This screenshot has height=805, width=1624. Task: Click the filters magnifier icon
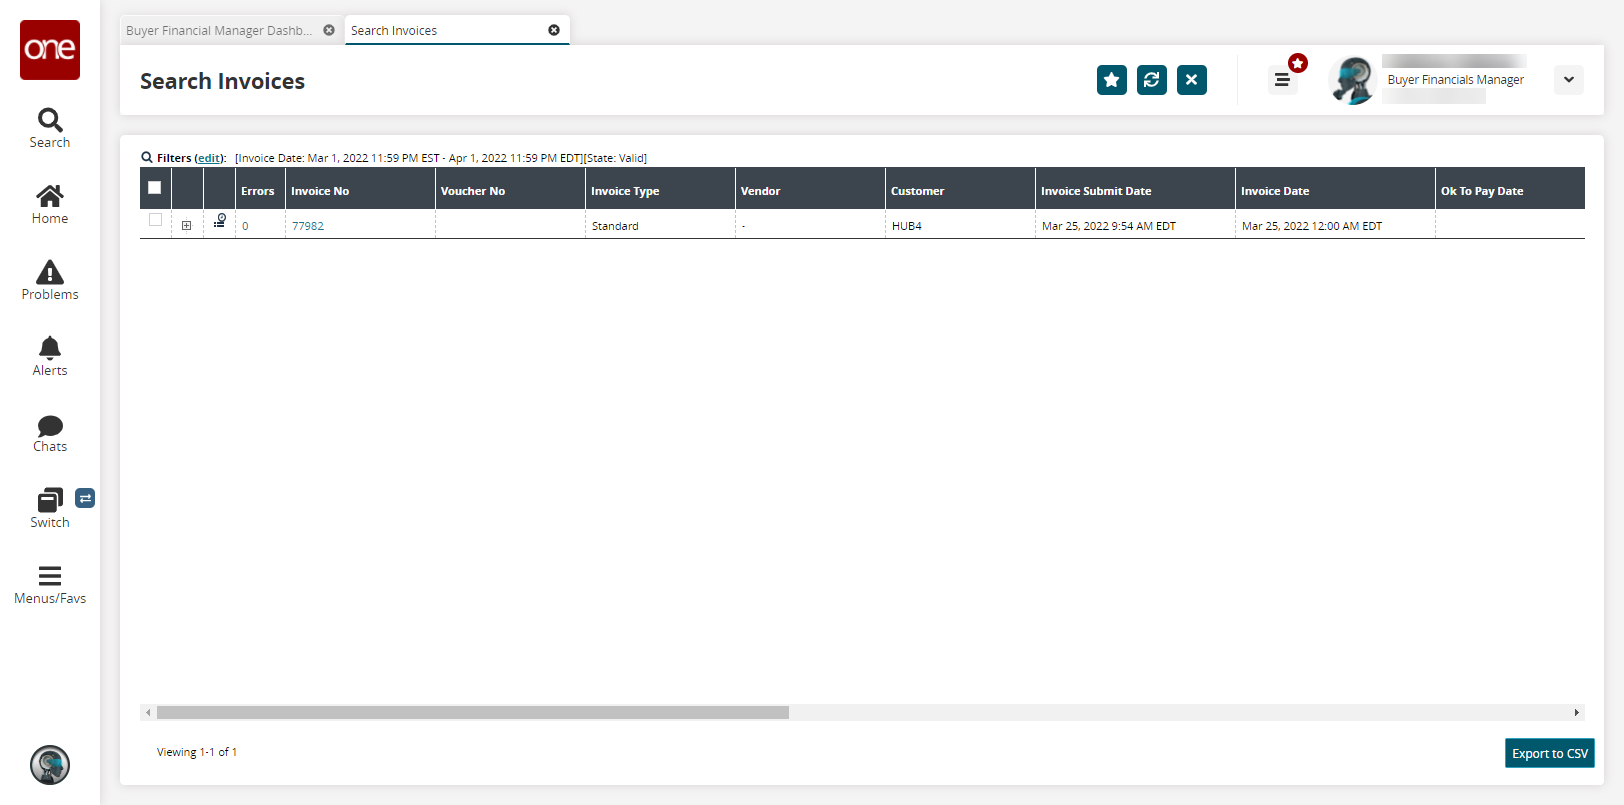tap(147, 157)
